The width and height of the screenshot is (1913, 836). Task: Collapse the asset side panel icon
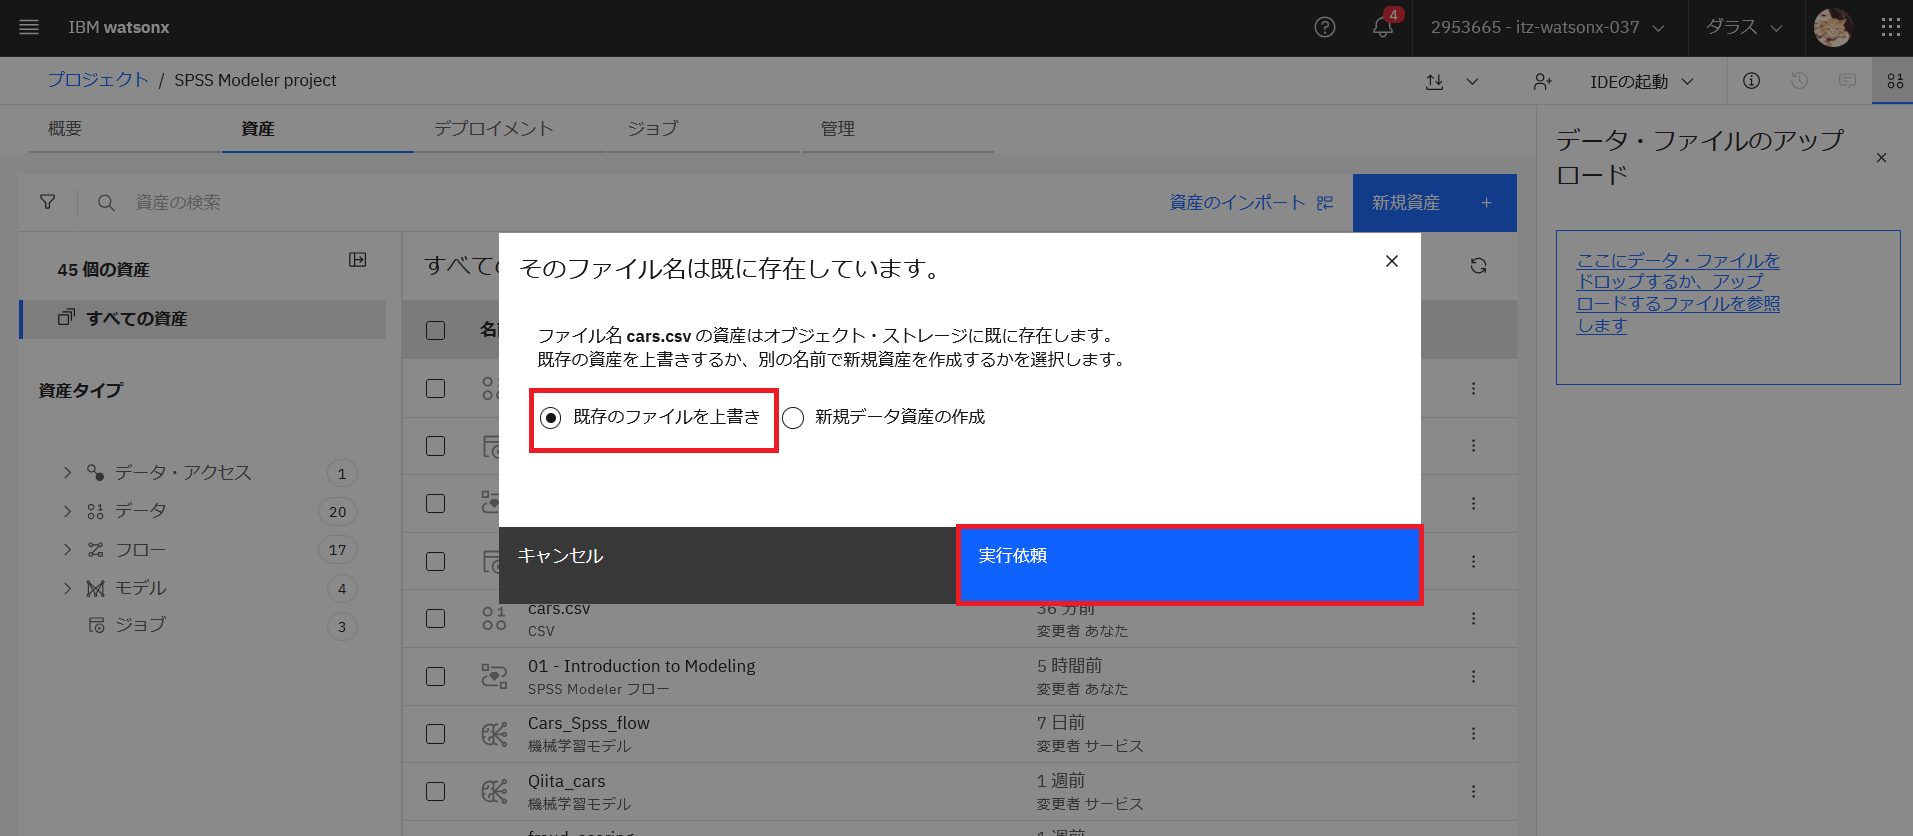tap(358, 260)
